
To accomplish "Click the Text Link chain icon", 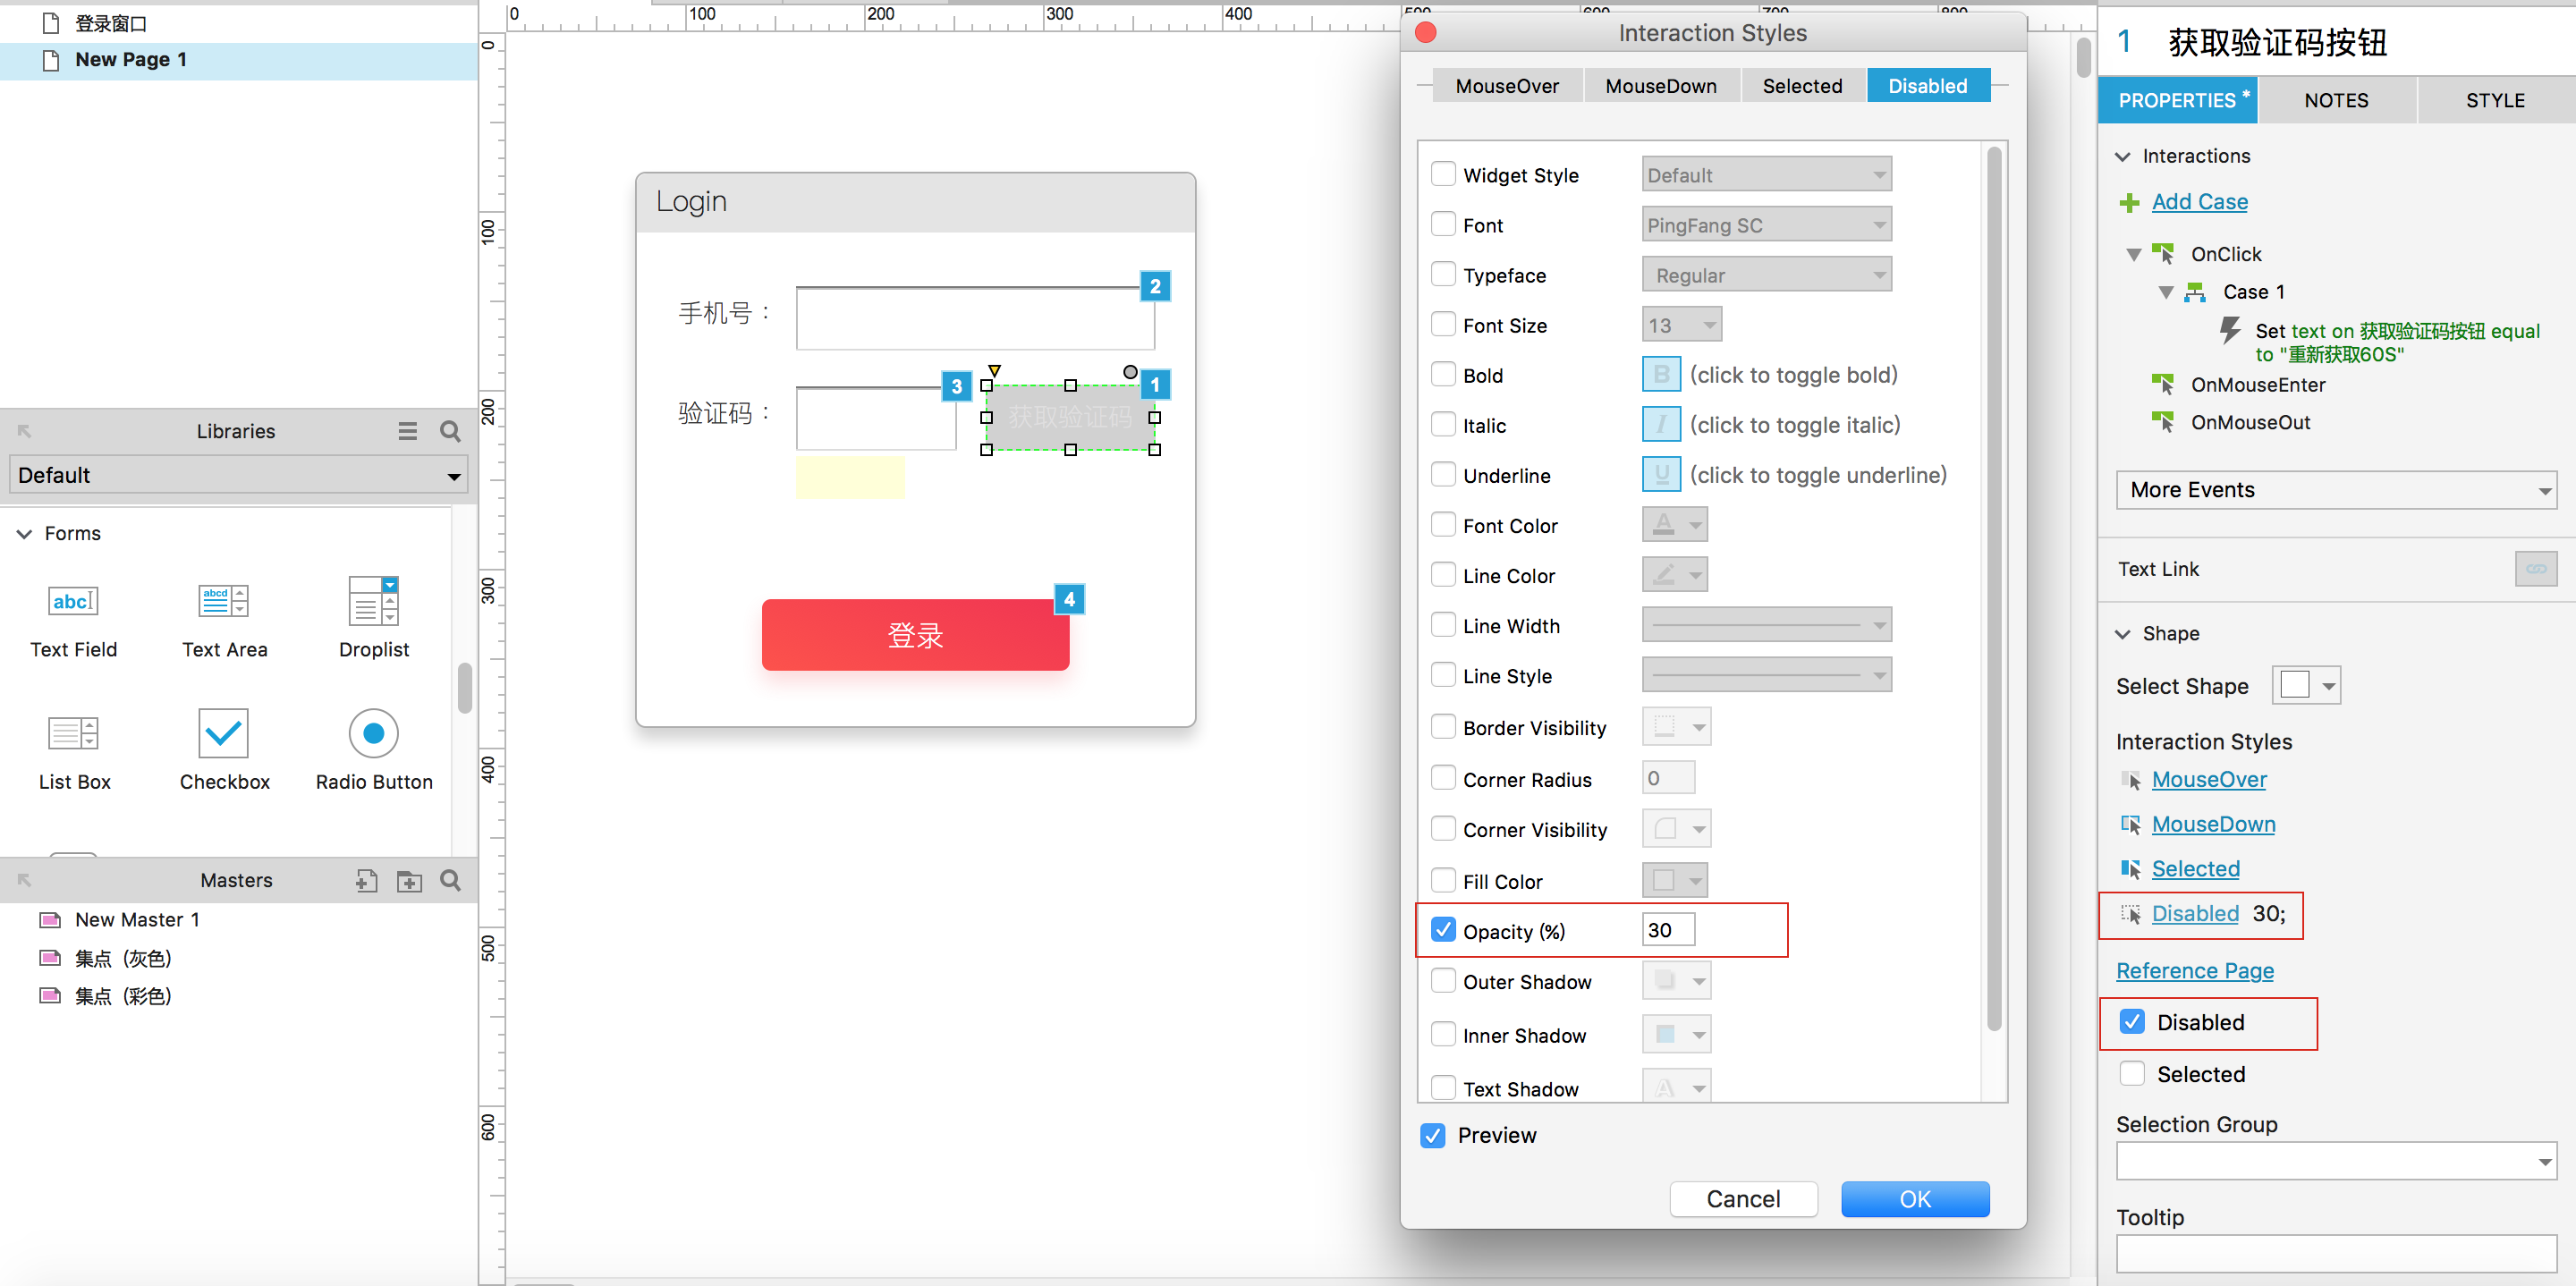I will point(2535,569).
